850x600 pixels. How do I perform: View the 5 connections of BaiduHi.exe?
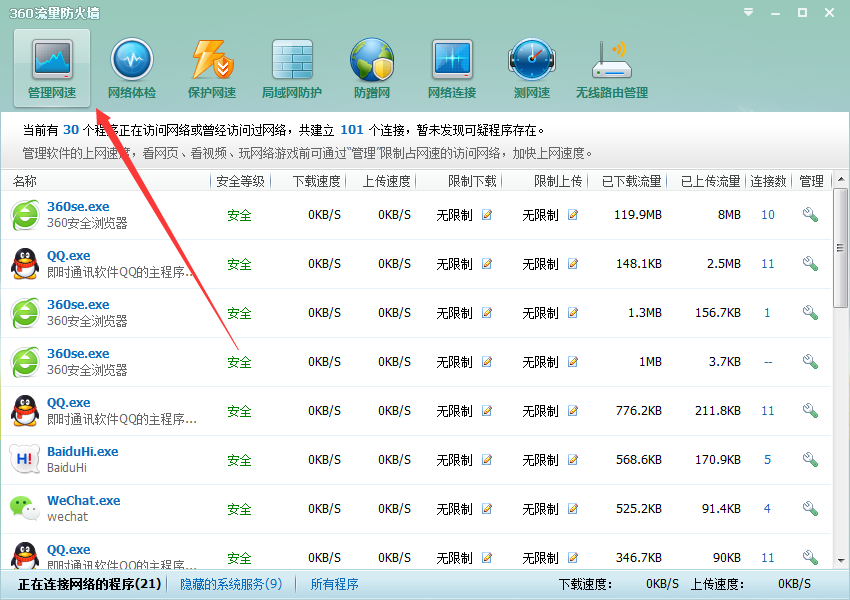(x=768, y=460)
